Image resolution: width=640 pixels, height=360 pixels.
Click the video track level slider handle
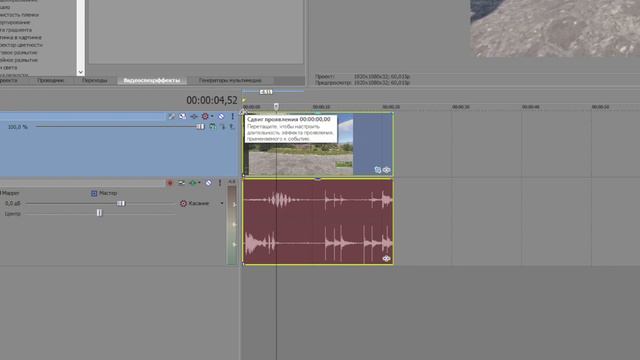(200, 127)
